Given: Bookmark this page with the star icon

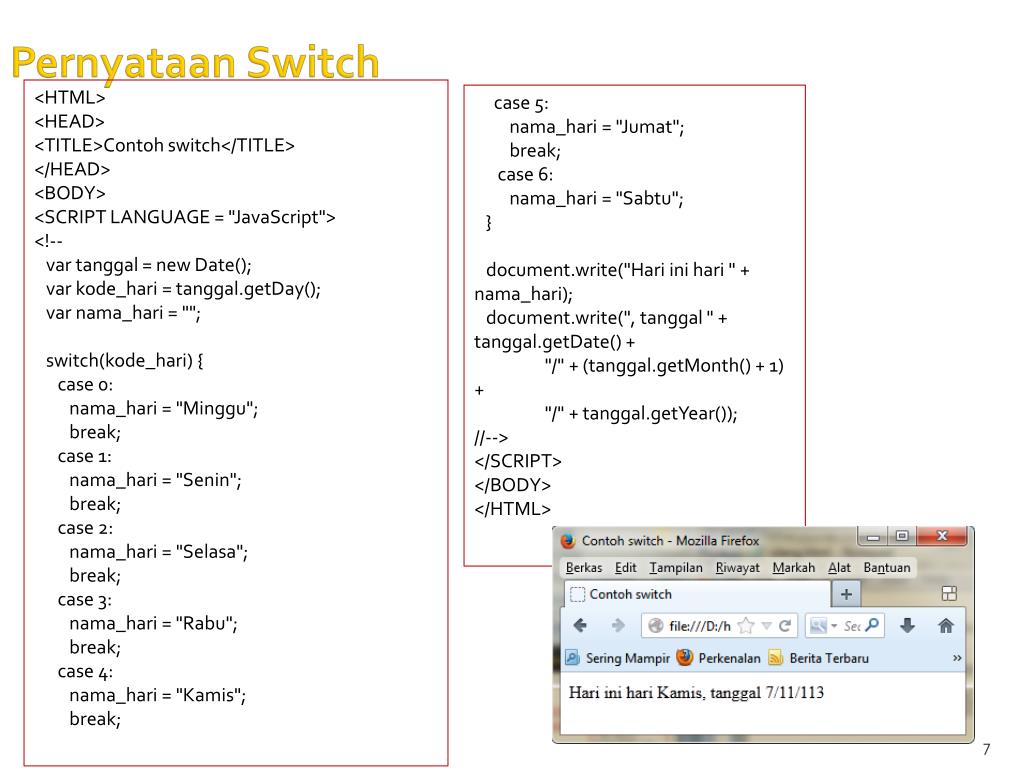Looking at the screenshot, I should (745, 626).
